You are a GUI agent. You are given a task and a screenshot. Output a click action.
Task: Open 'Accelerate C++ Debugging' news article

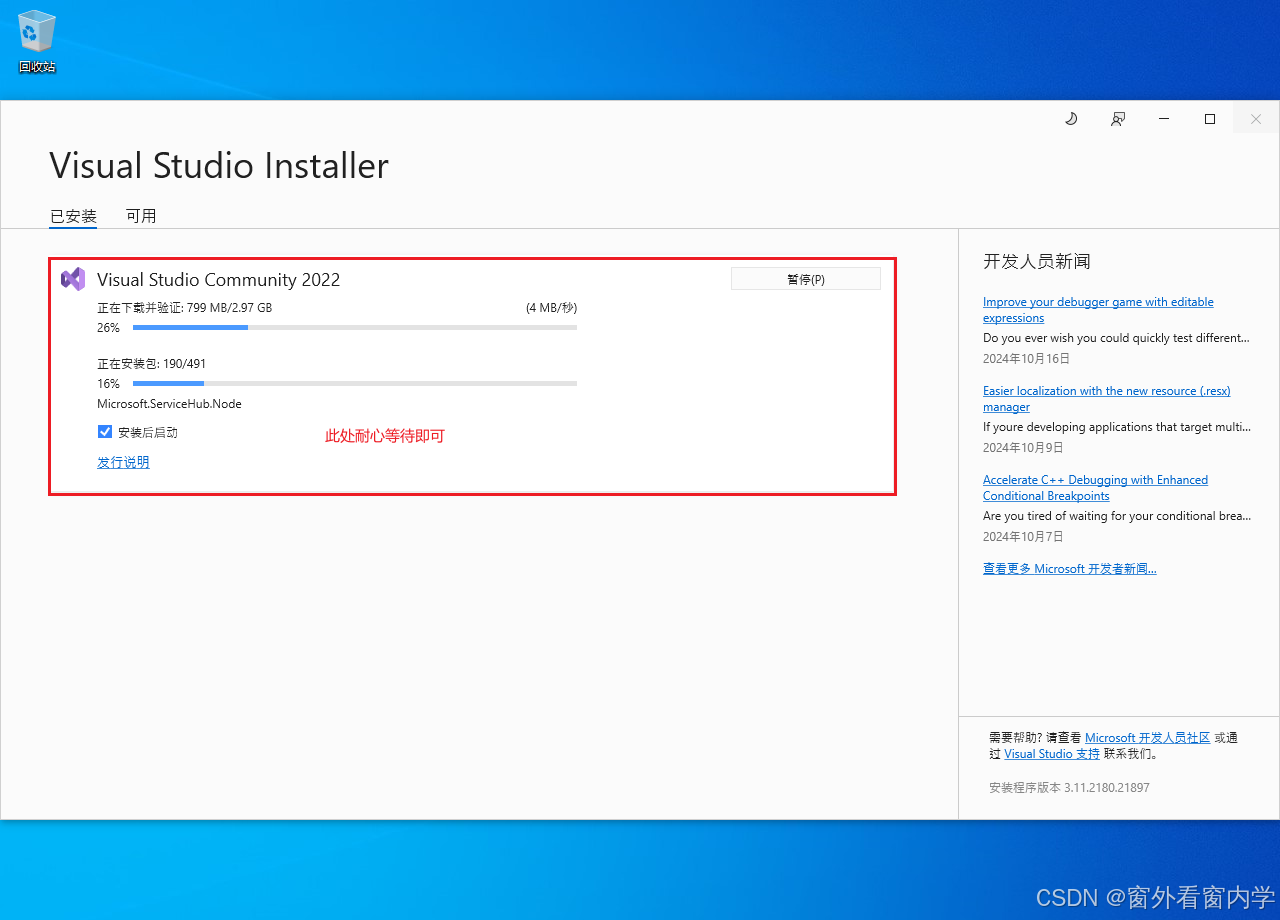click(1095, 488)
